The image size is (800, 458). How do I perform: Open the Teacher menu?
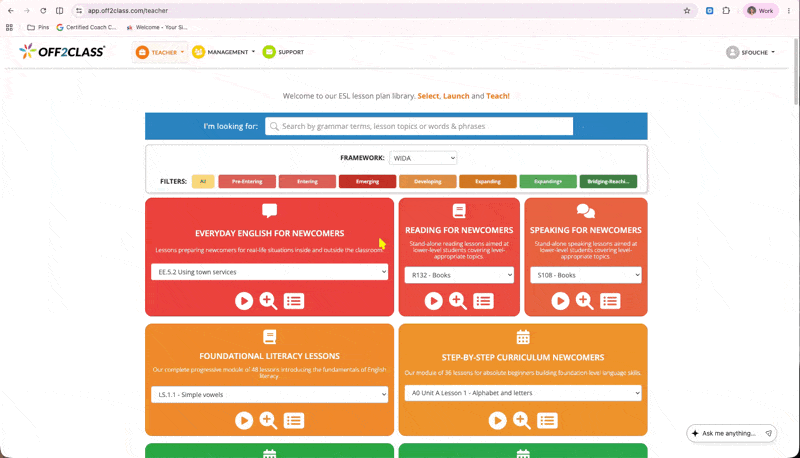click(x=160, y=52)
